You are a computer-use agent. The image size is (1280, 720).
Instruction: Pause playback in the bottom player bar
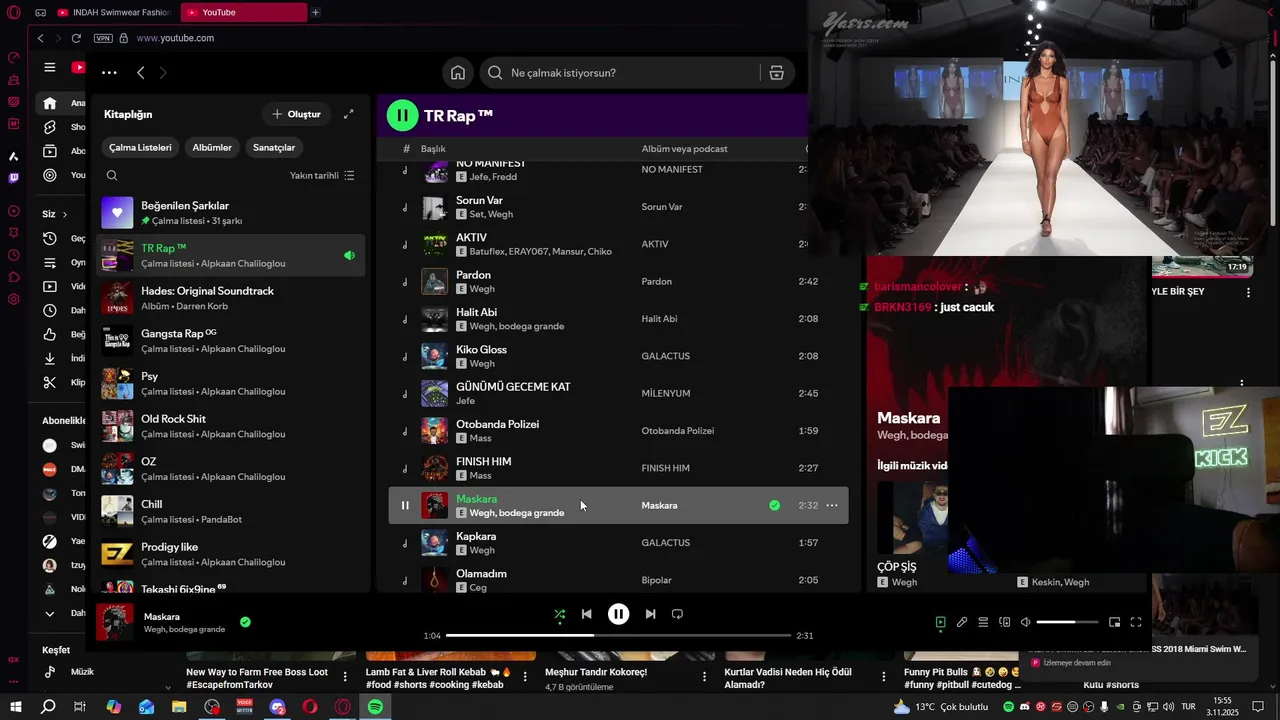point(618,614)
